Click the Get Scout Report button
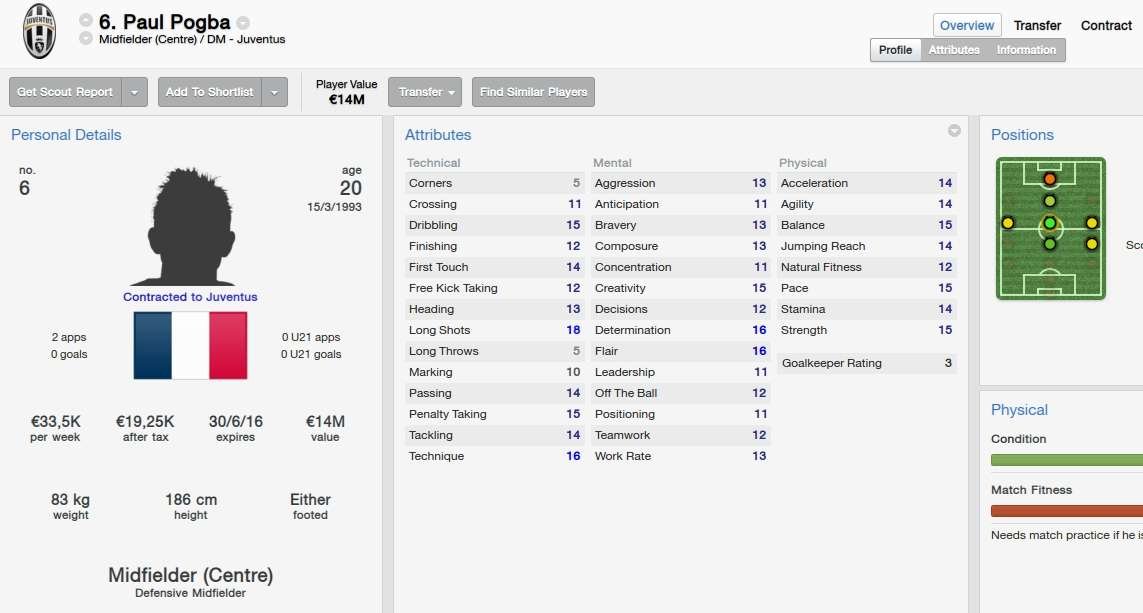Image resolution: width=1143 pixels, height=613 pixels. pos(65,92)
